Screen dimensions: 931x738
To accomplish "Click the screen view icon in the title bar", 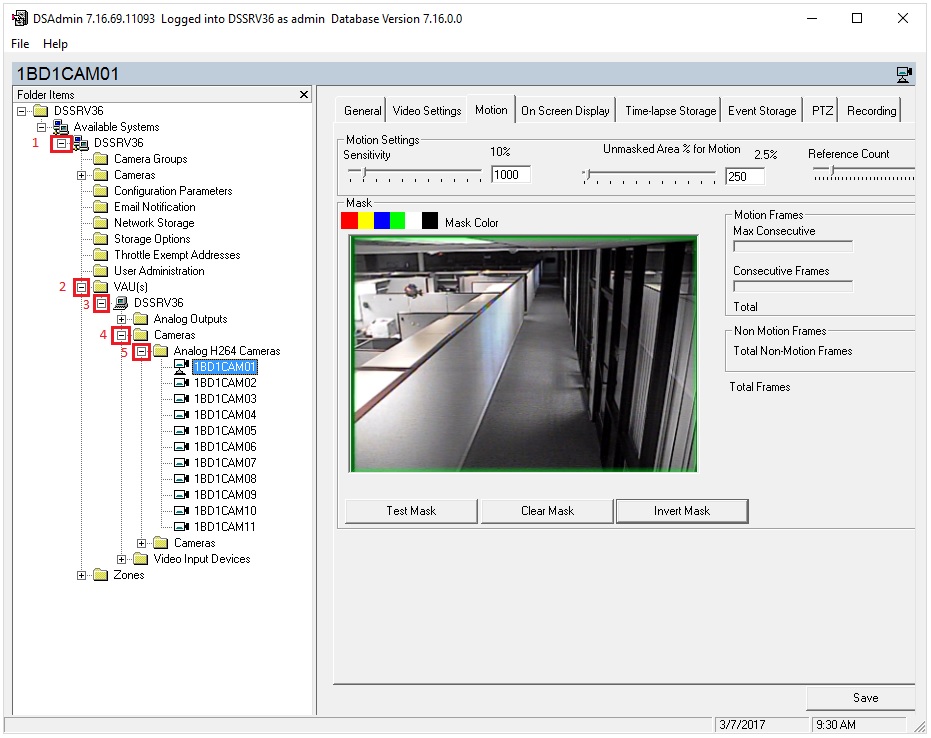I will tap(905, 74).
